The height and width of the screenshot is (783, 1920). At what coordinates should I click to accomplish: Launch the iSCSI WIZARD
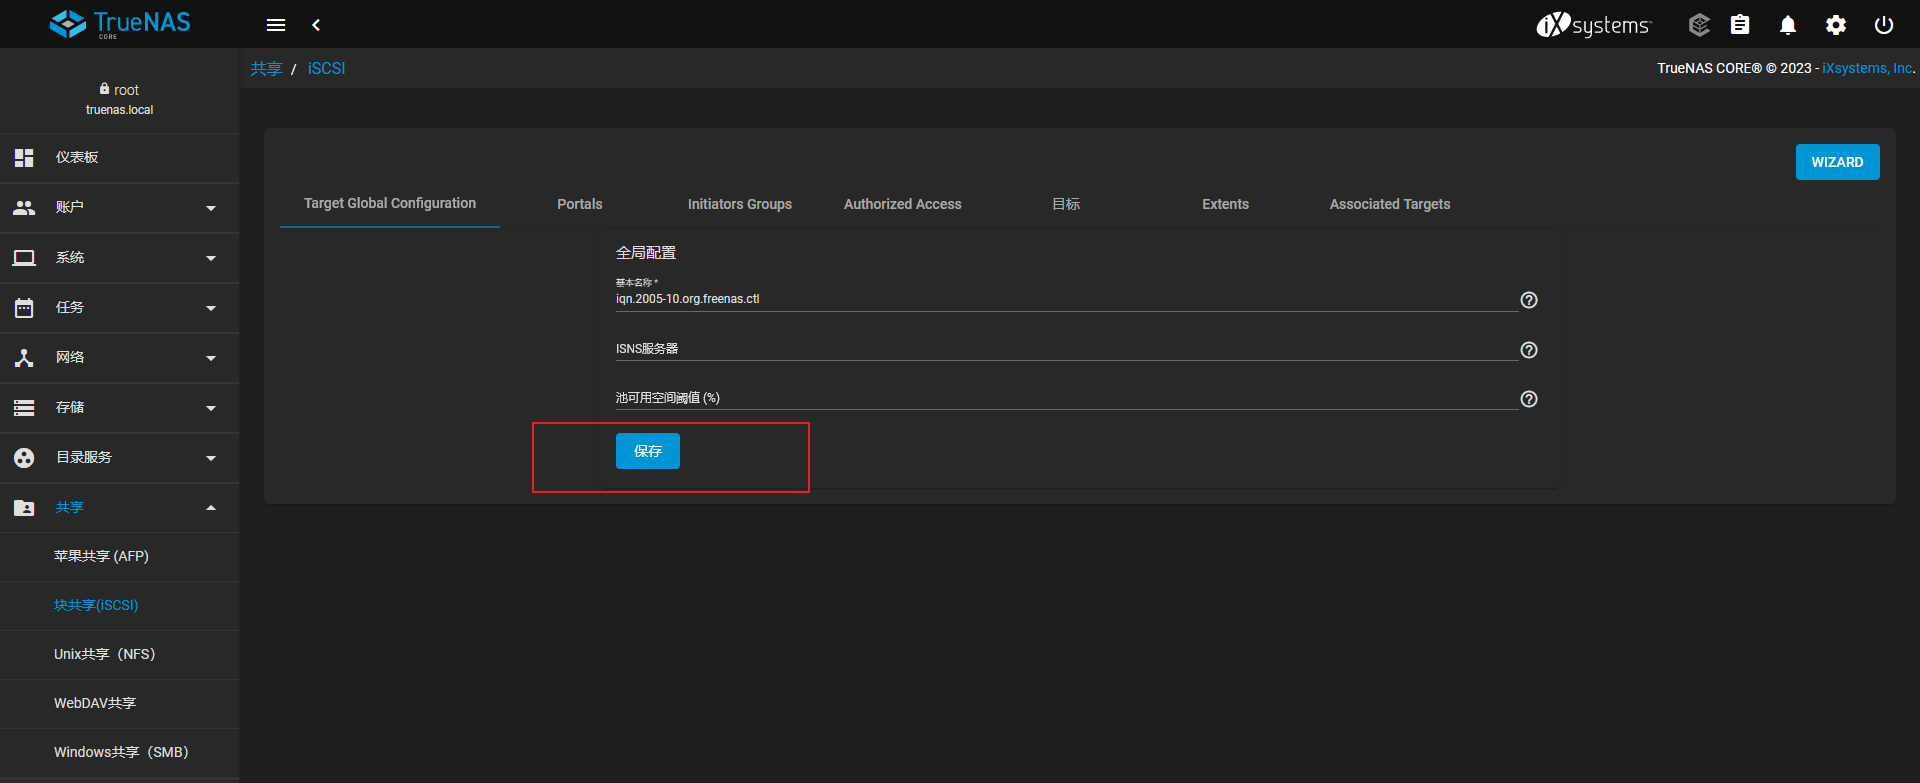coord(1837,162)
